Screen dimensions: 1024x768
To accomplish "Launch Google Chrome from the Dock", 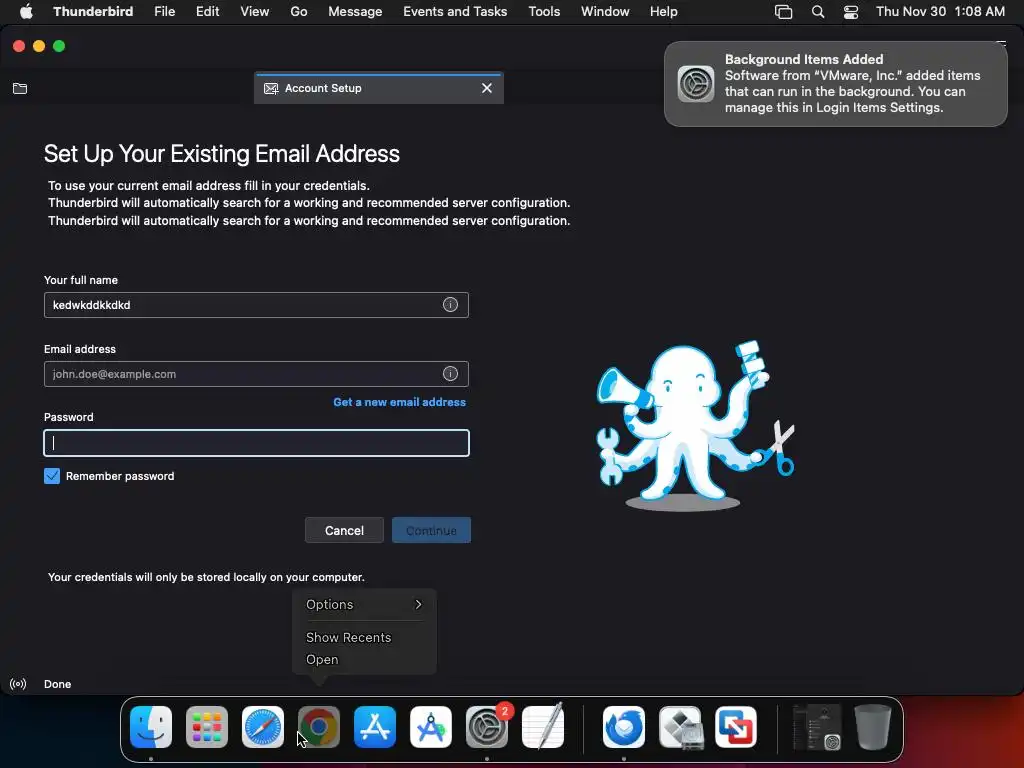I will tap(319, 727).
